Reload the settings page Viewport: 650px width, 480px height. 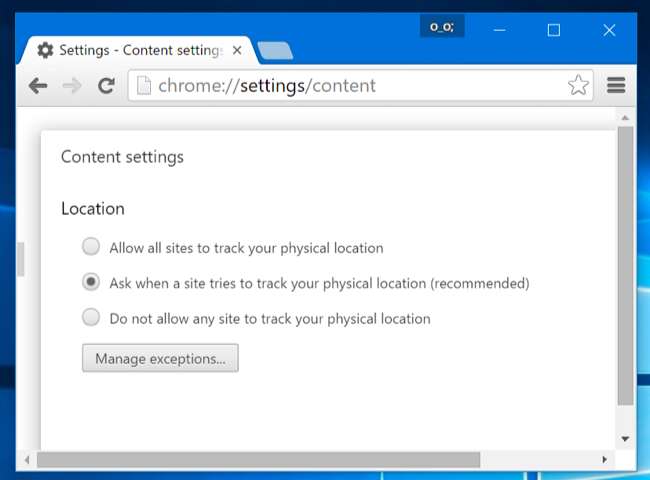tap(105, 86)
